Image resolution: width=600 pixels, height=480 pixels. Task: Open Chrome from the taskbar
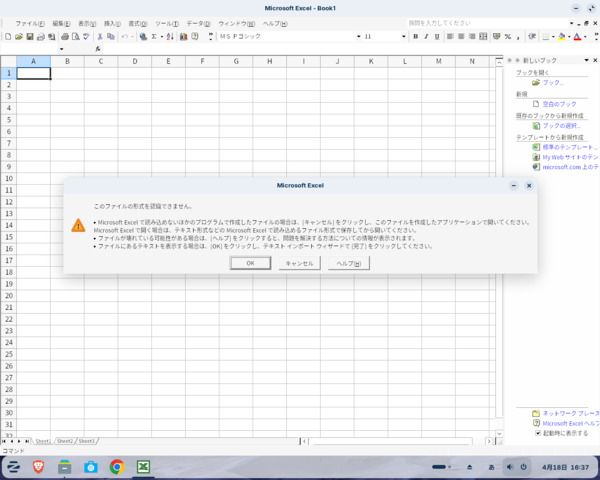click(117, 467)
